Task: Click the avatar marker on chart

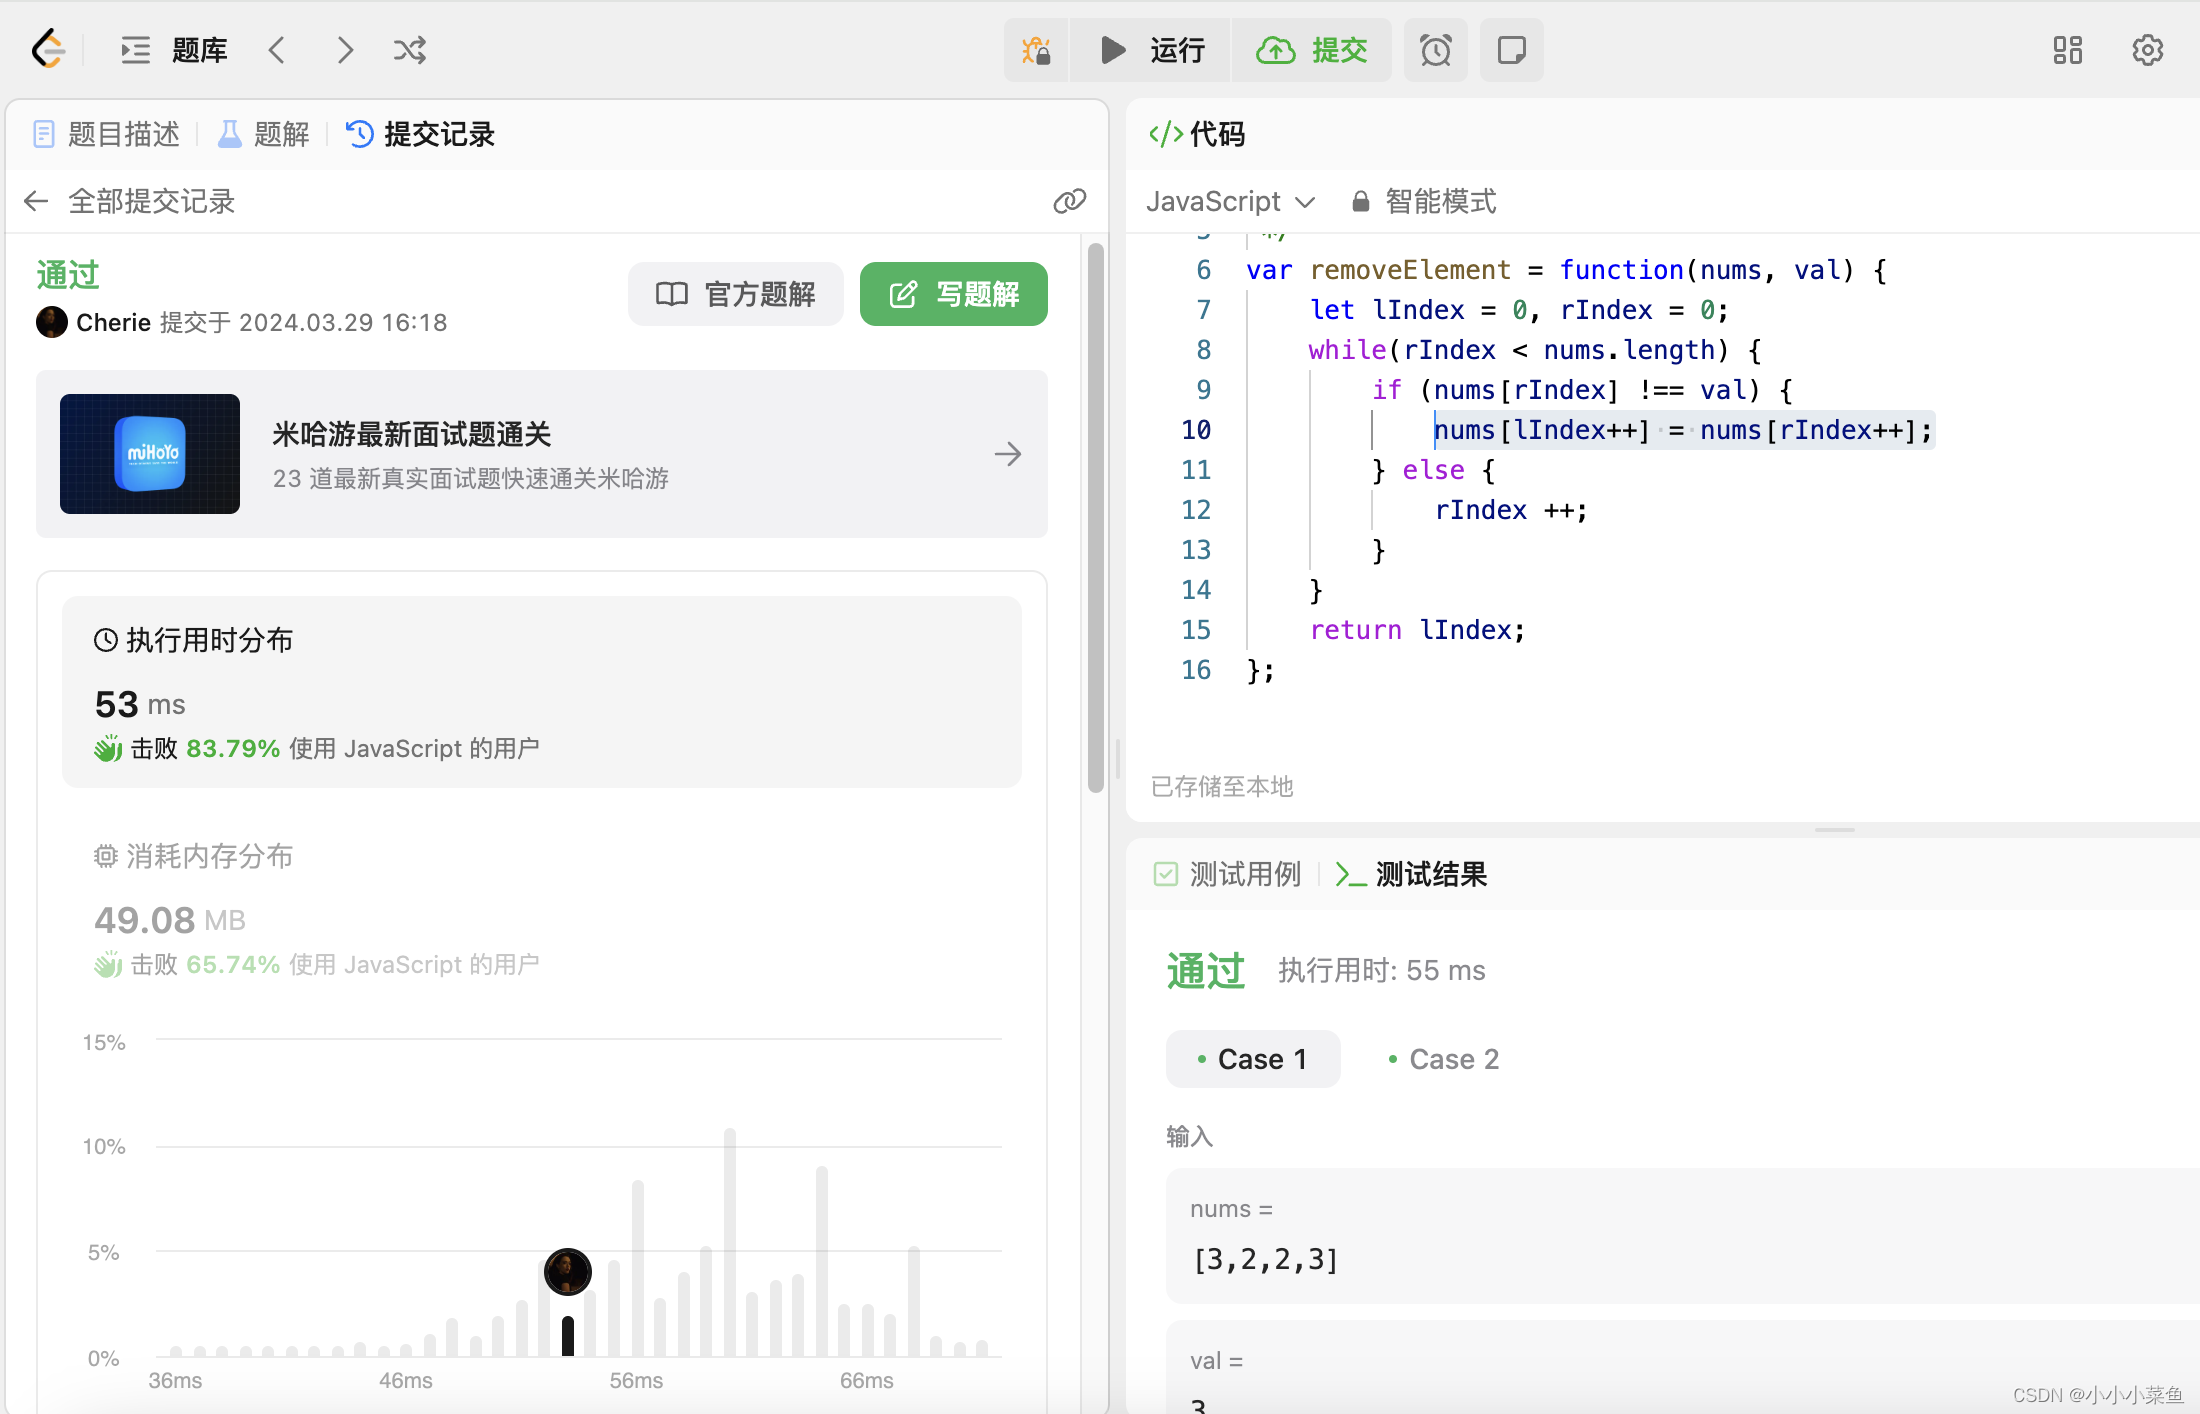Action: [x=568, y=1272]
